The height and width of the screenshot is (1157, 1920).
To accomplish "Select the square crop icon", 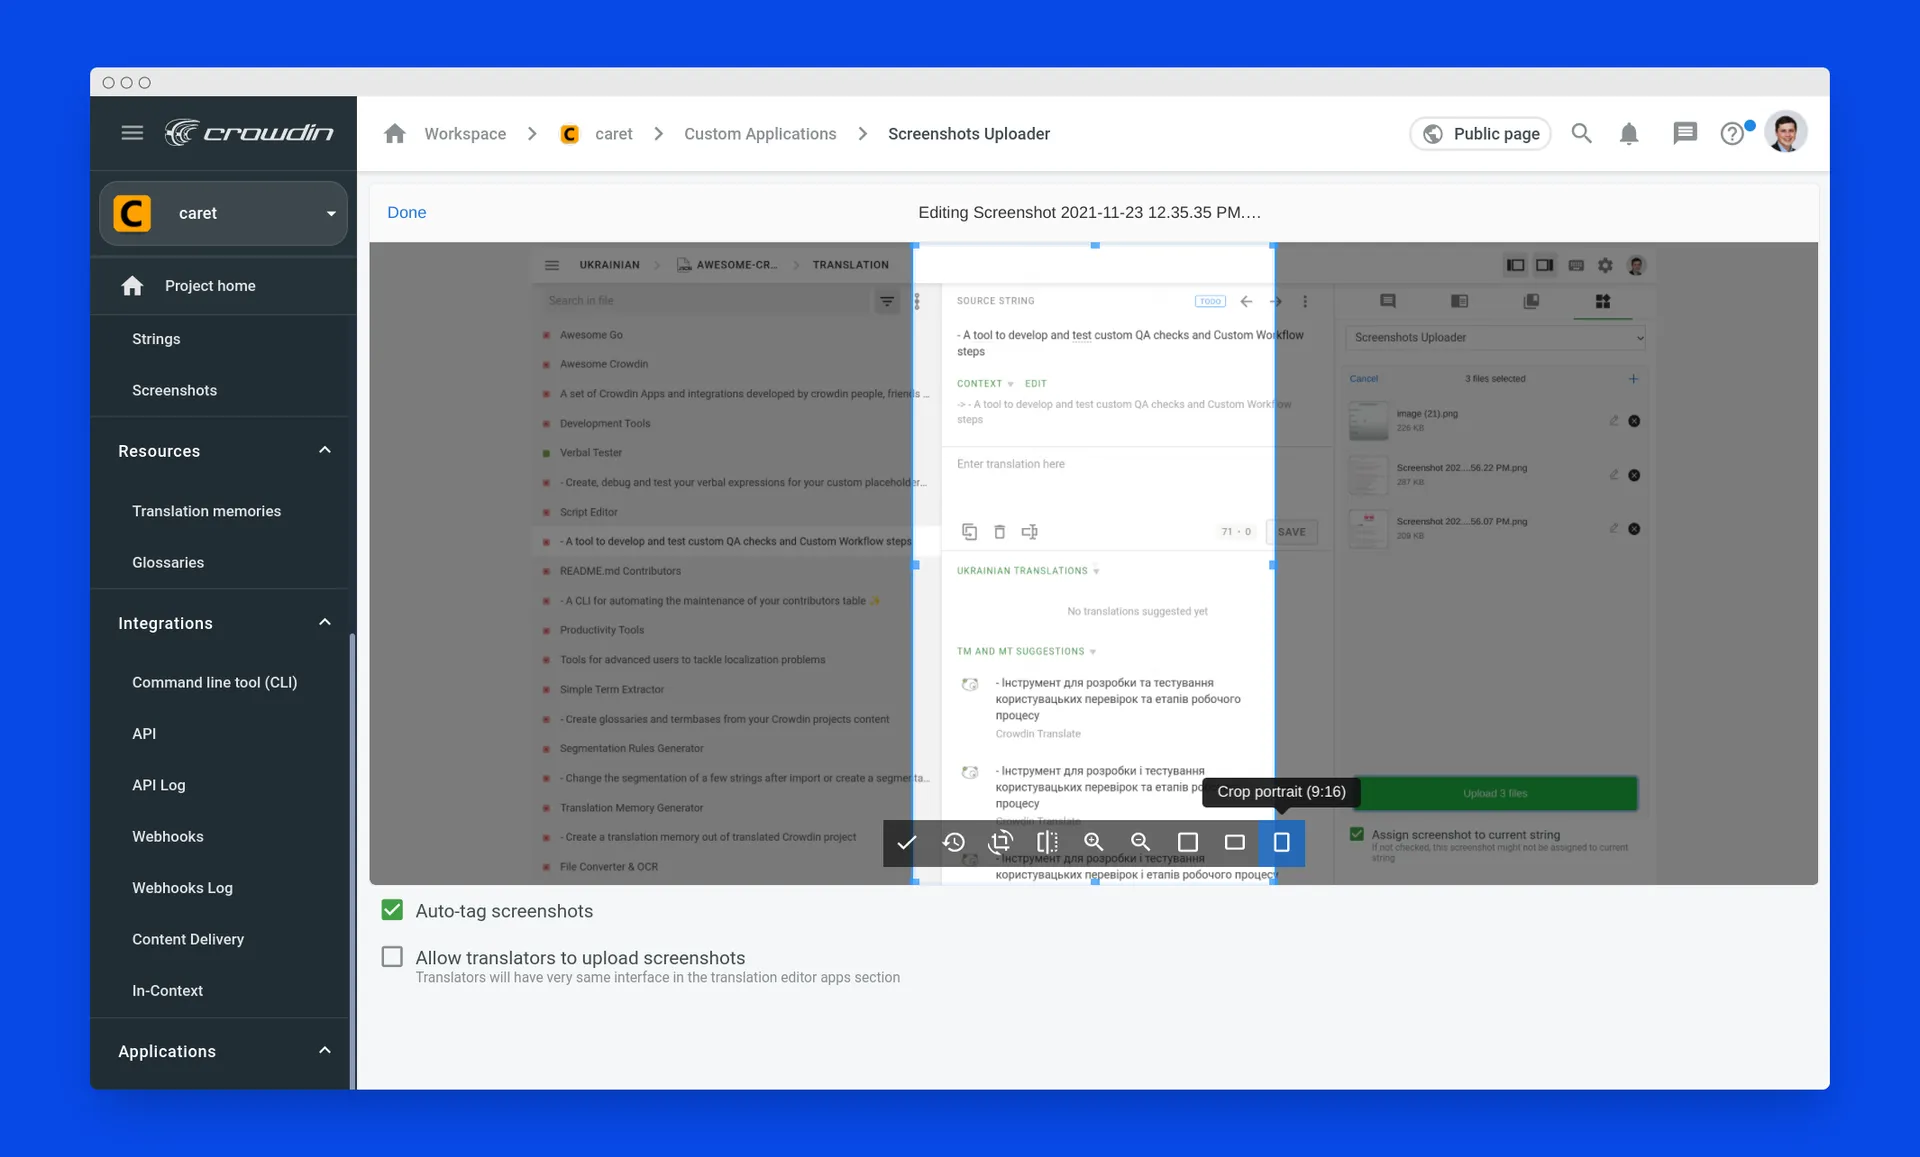I will [x=1188, y=843].
